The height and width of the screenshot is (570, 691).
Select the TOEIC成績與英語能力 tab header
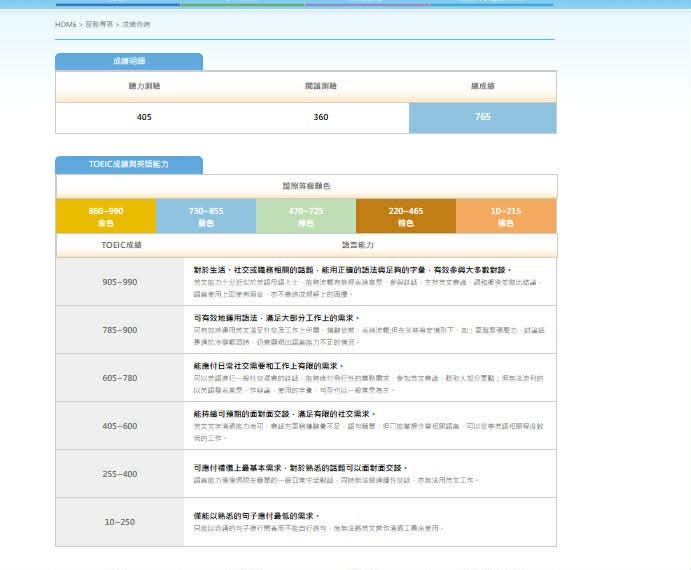[x=129, y=165]
